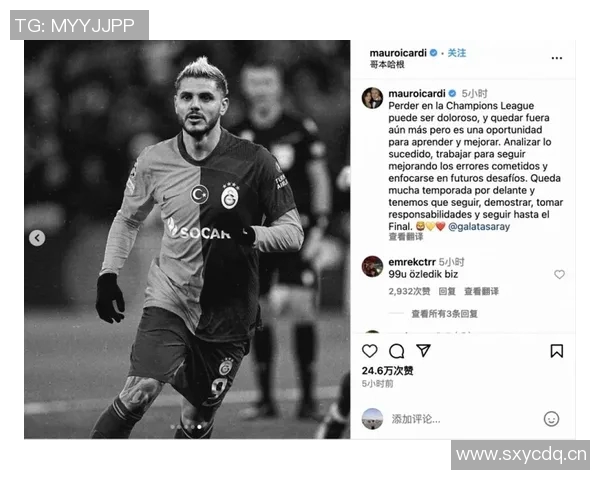
Task: Share the post with the paper plane icon
Action: (423, 351)
